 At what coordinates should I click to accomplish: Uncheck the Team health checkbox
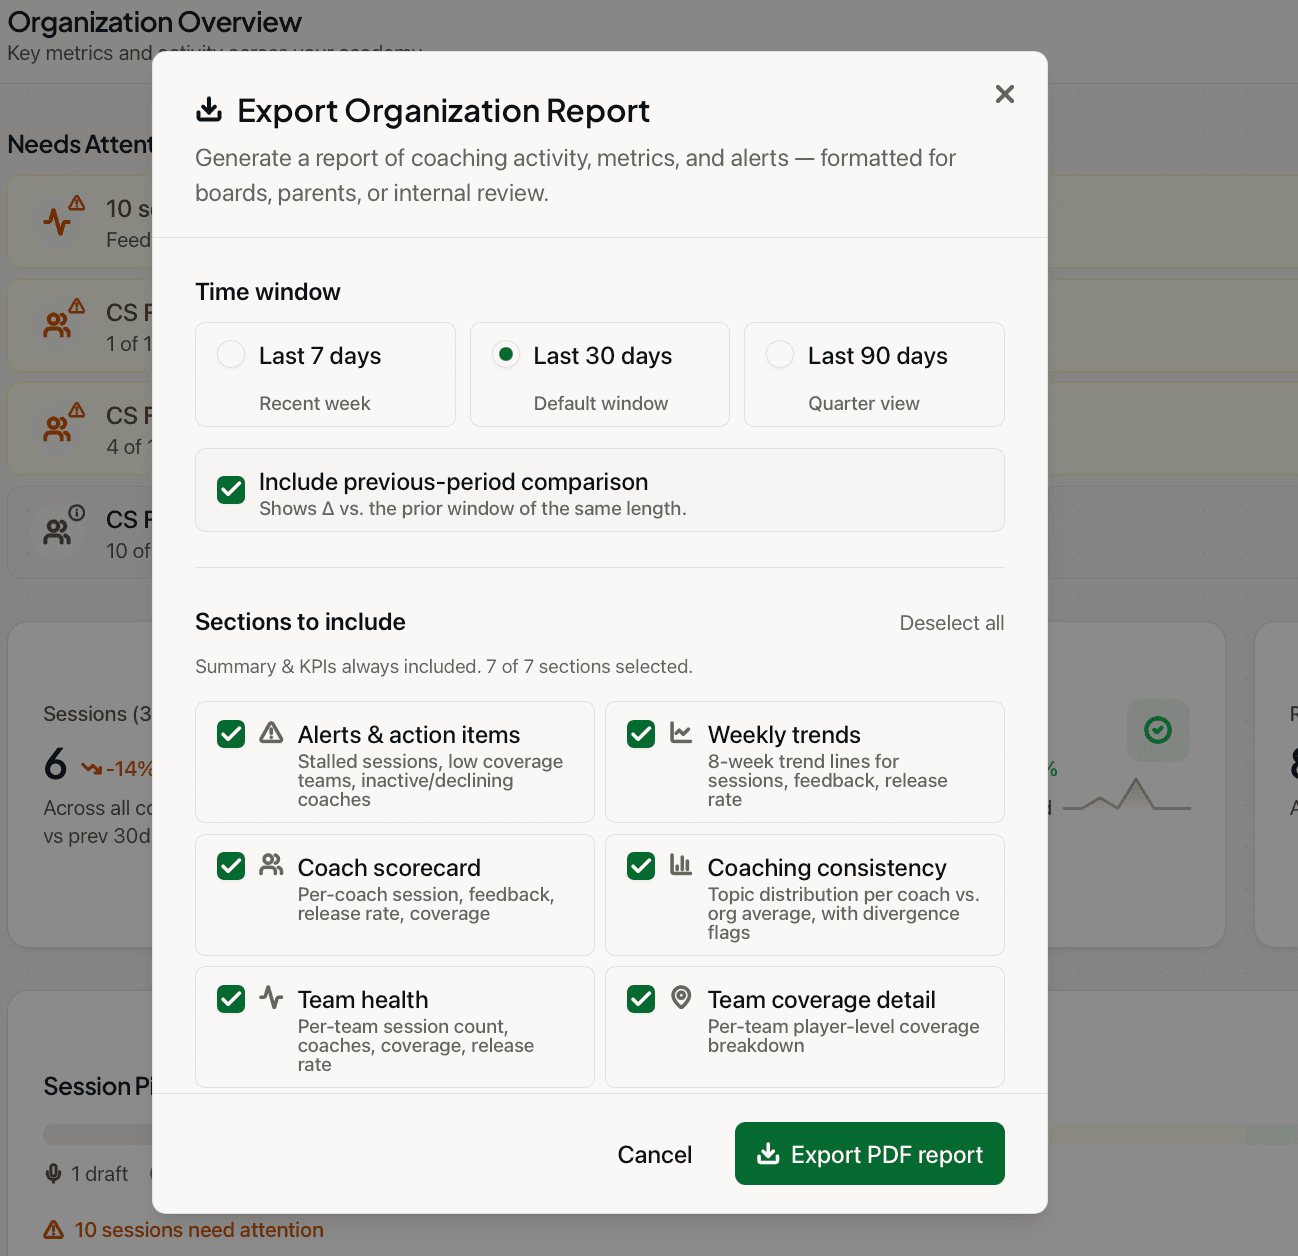(231, 999)
